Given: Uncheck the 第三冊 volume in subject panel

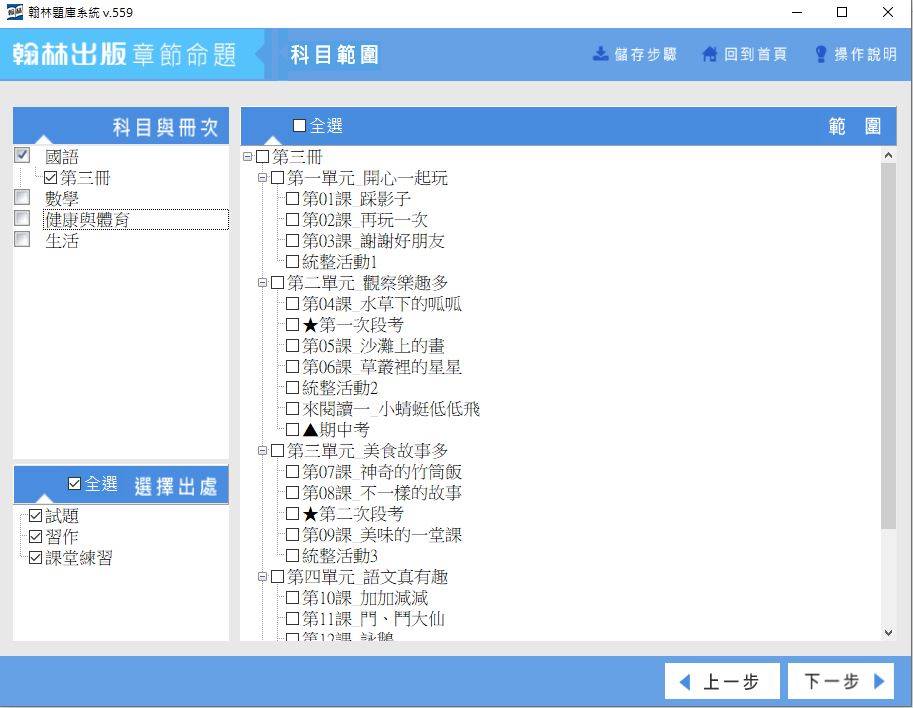Looking at the screenshot, I should [x=51, y=178].
